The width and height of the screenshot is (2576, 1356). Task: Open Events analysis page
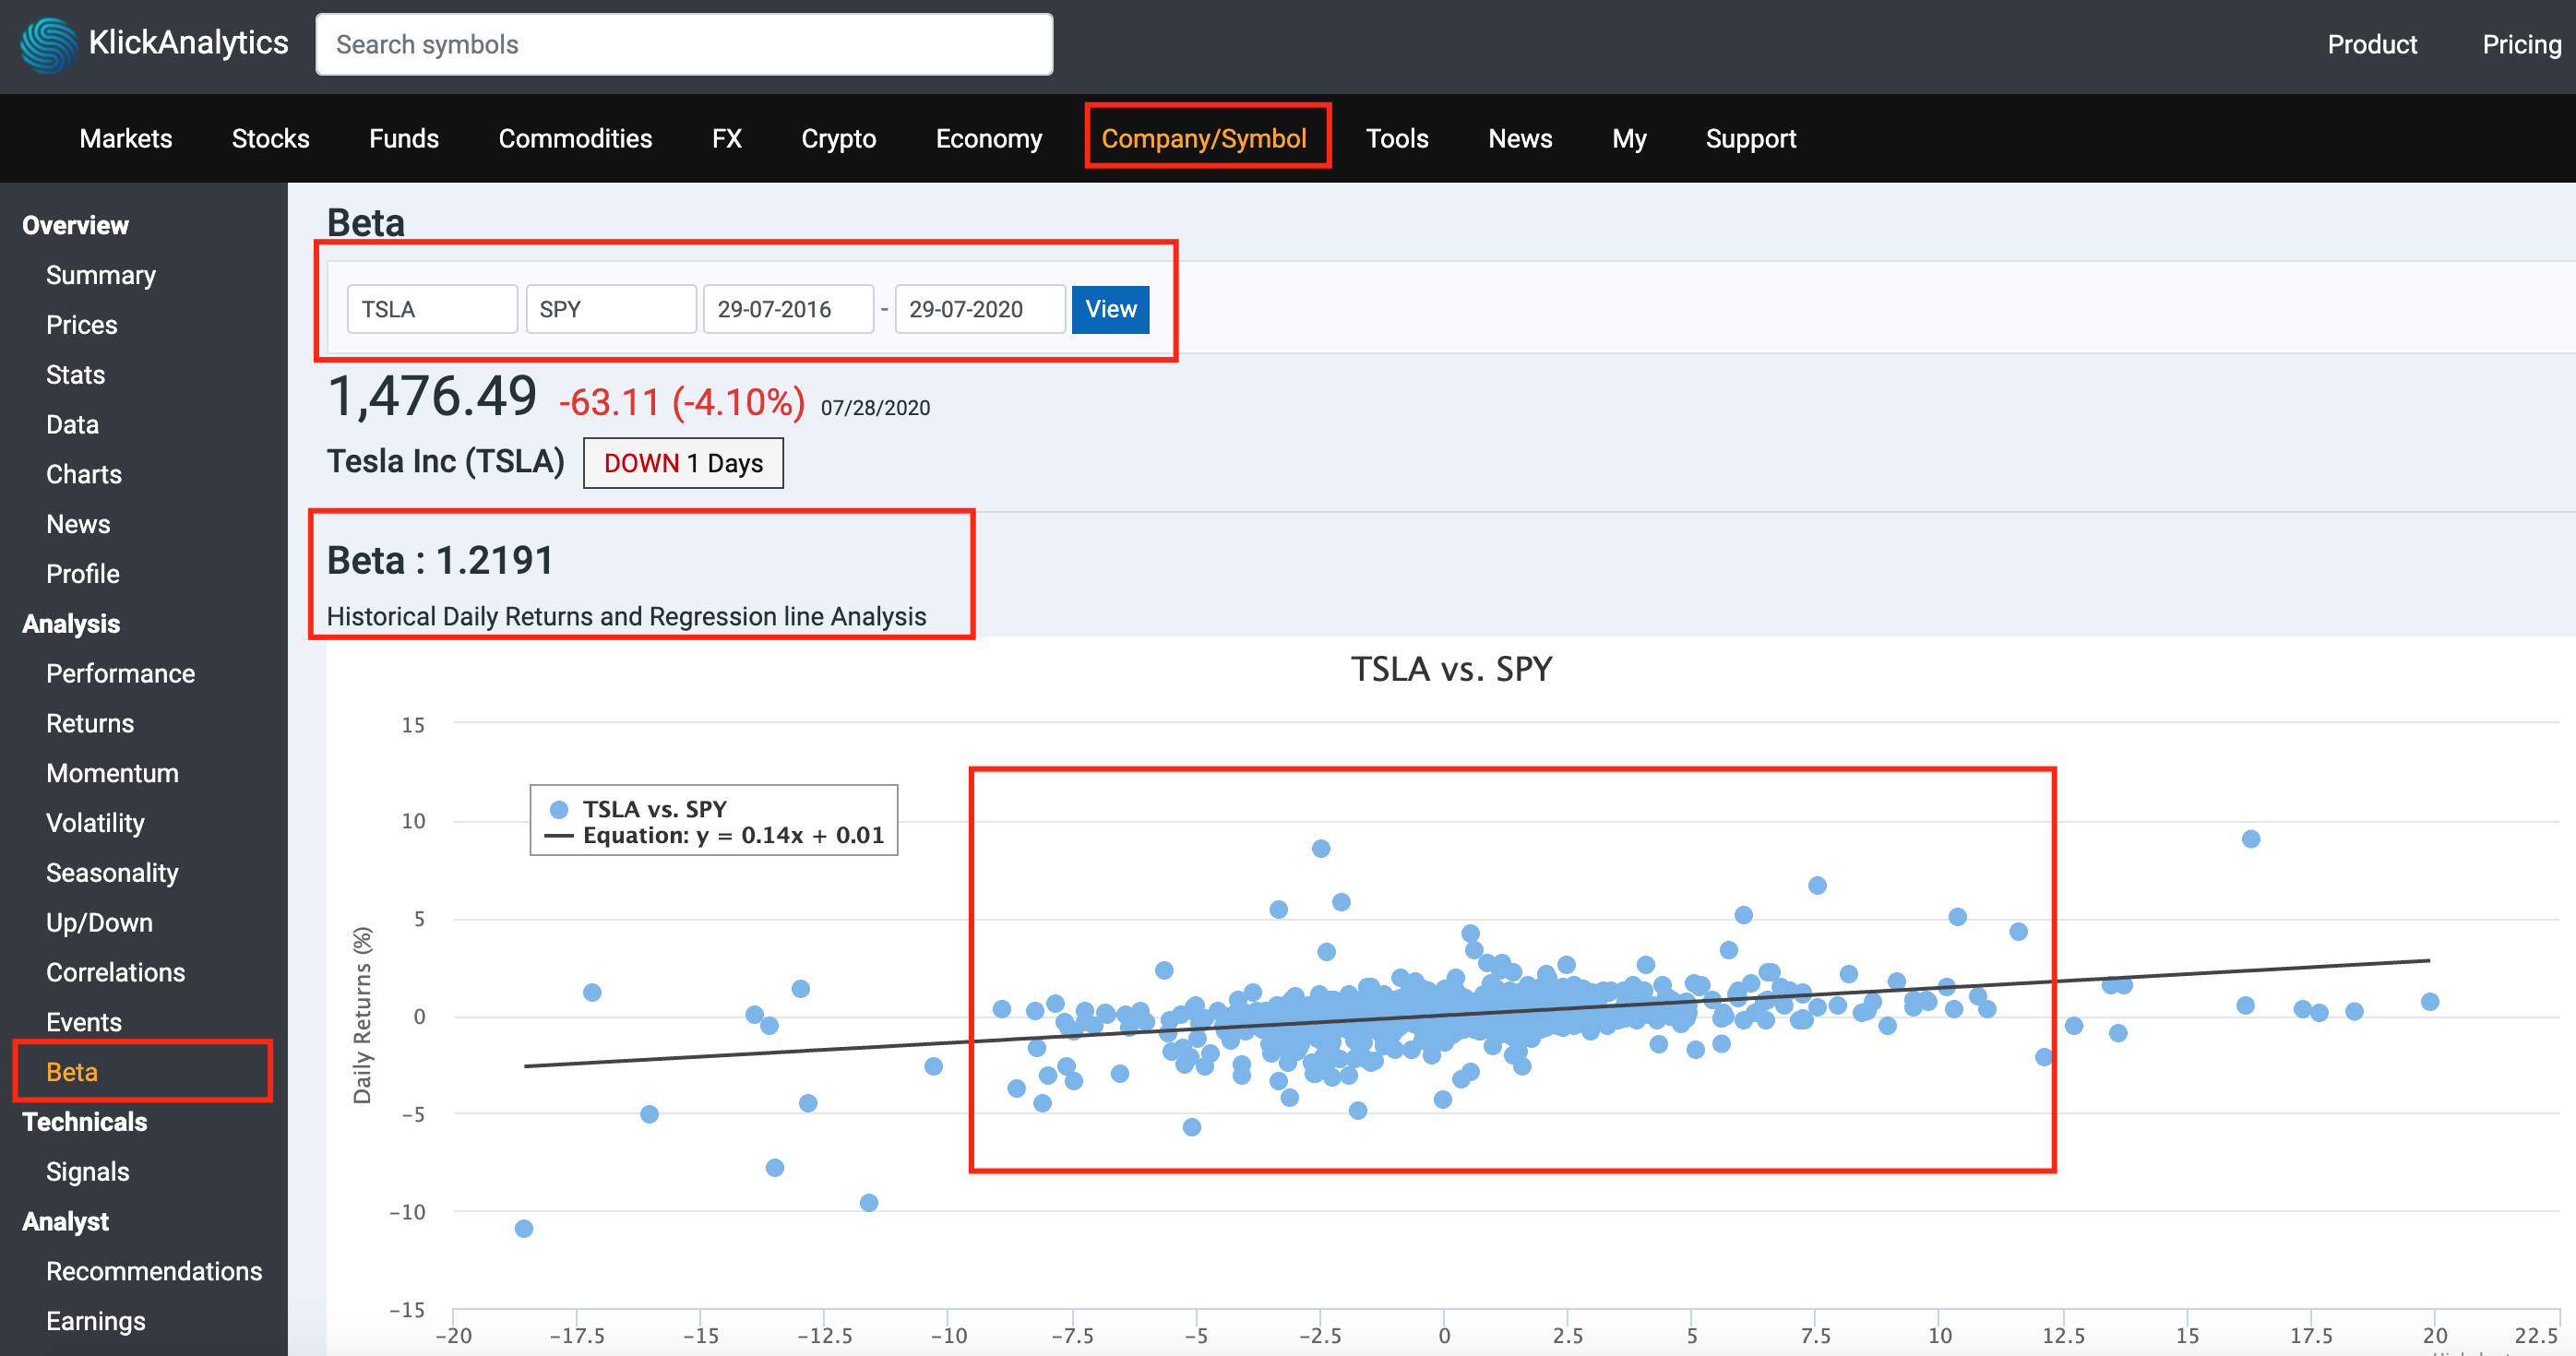coord(84,1022)
